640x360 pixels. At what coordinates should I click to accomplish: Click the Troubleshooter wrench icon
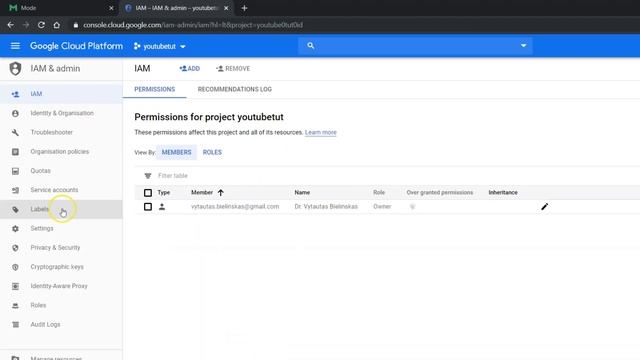(x=15, y=133)
